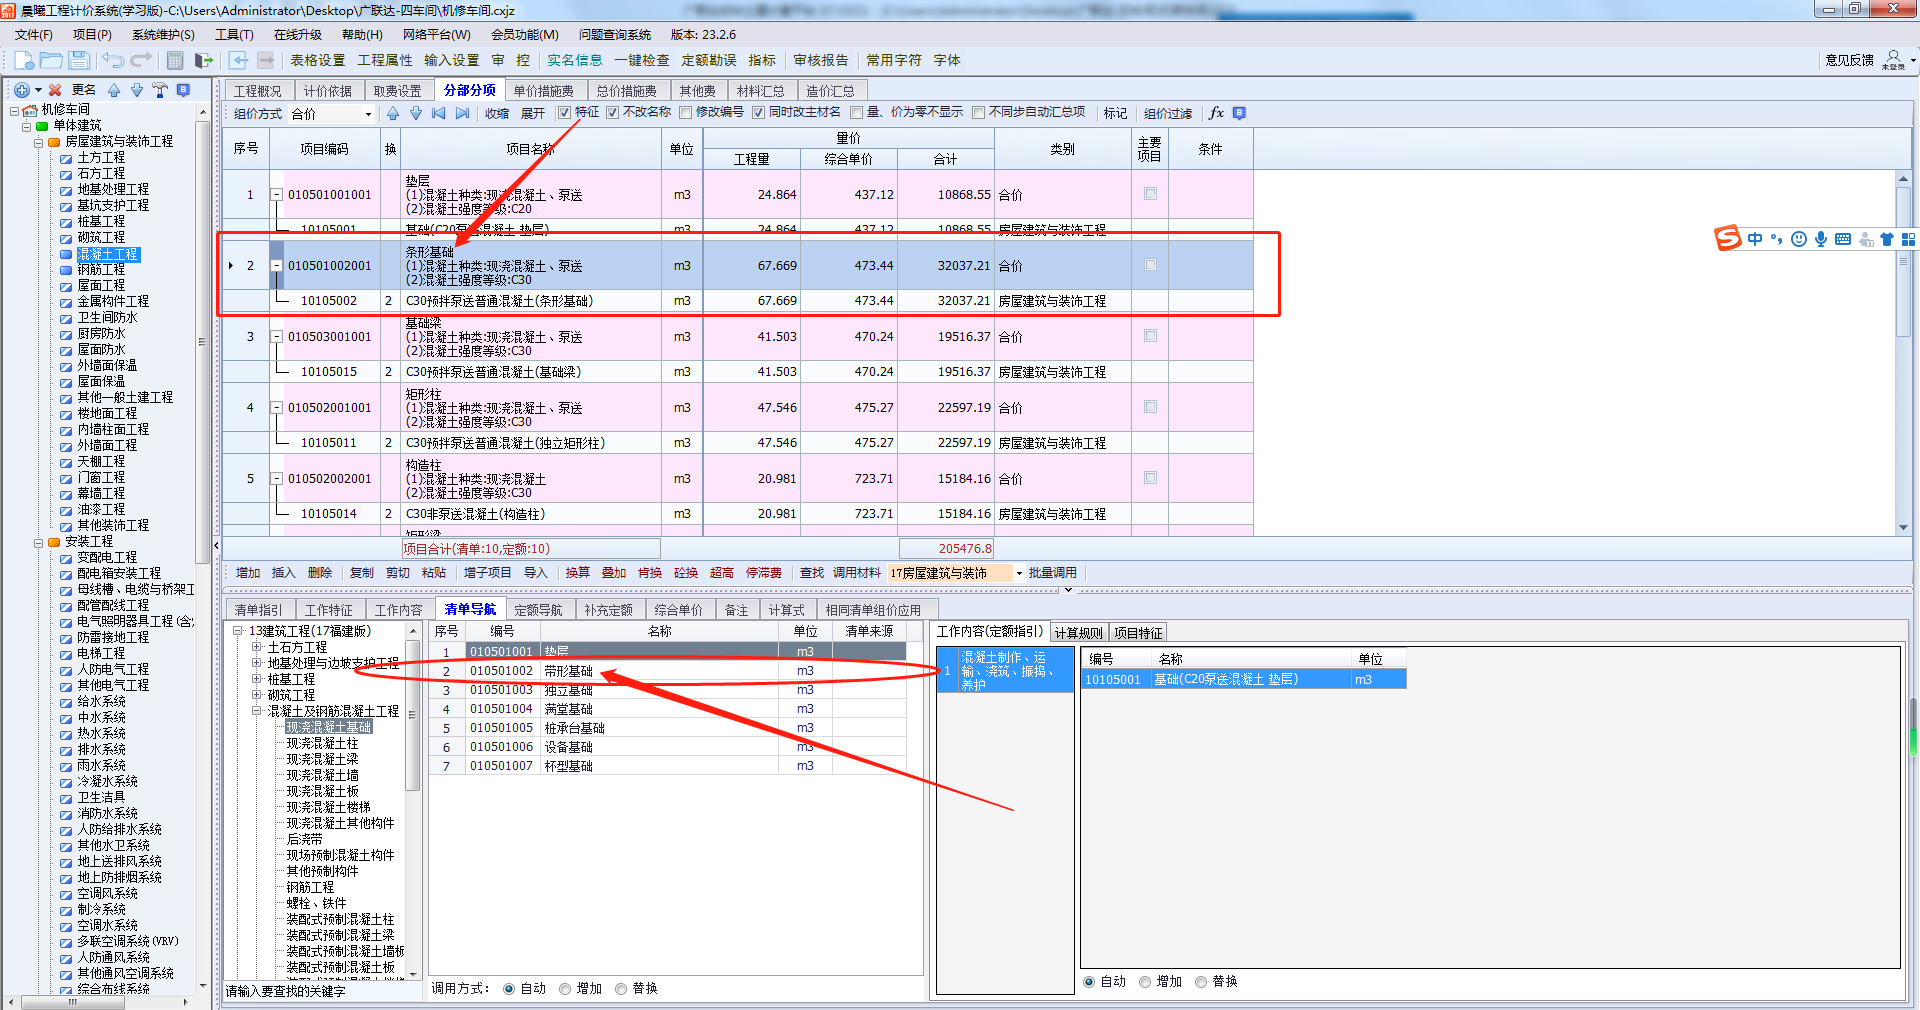Click the 收缩 button

pos(497,114)
